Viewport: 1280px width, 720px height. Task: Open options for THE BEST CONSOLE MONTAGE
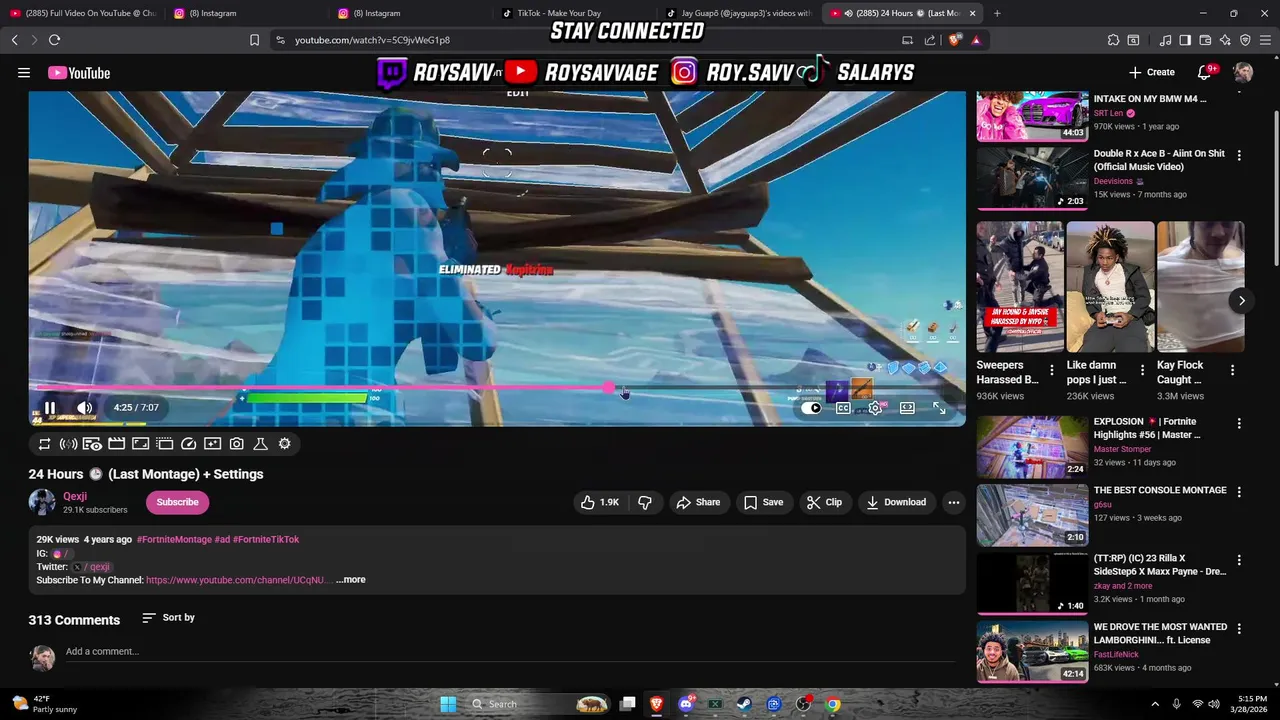(1239, 492)
